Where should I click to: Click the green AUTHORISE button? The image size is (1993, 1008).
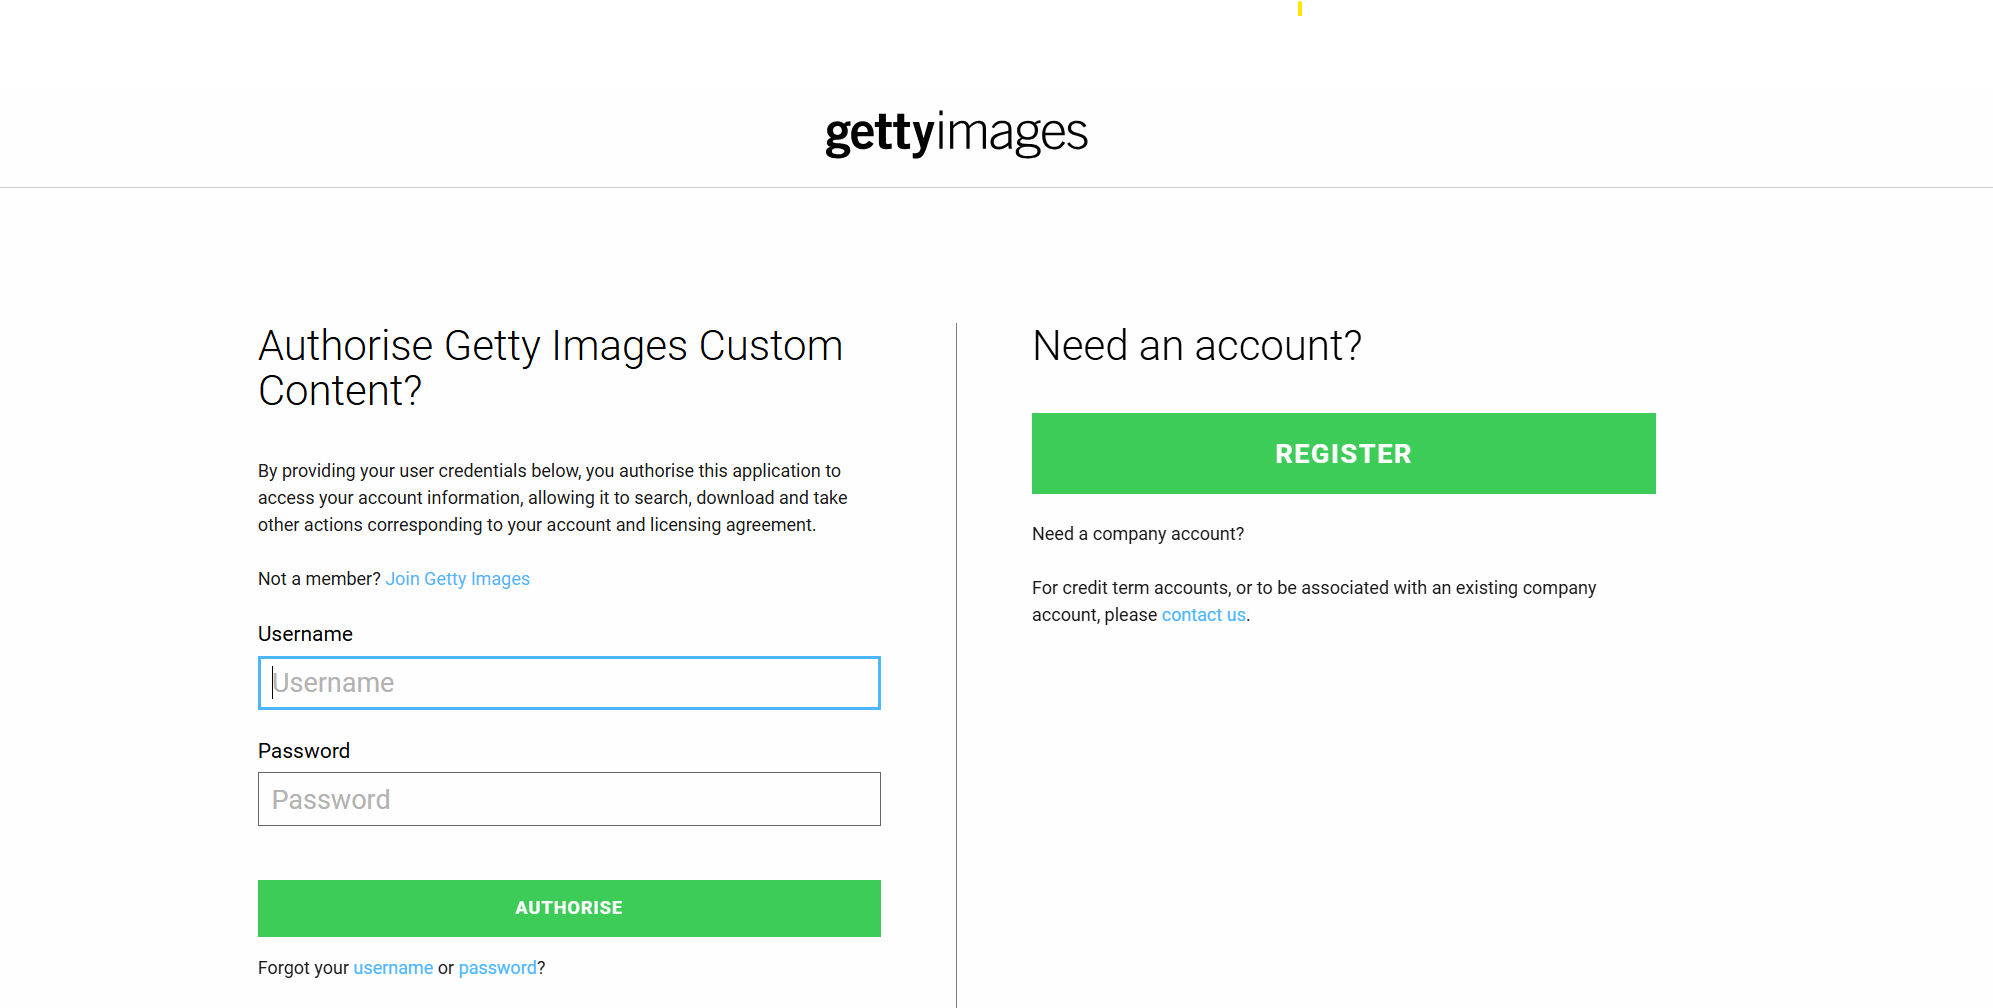569,908
